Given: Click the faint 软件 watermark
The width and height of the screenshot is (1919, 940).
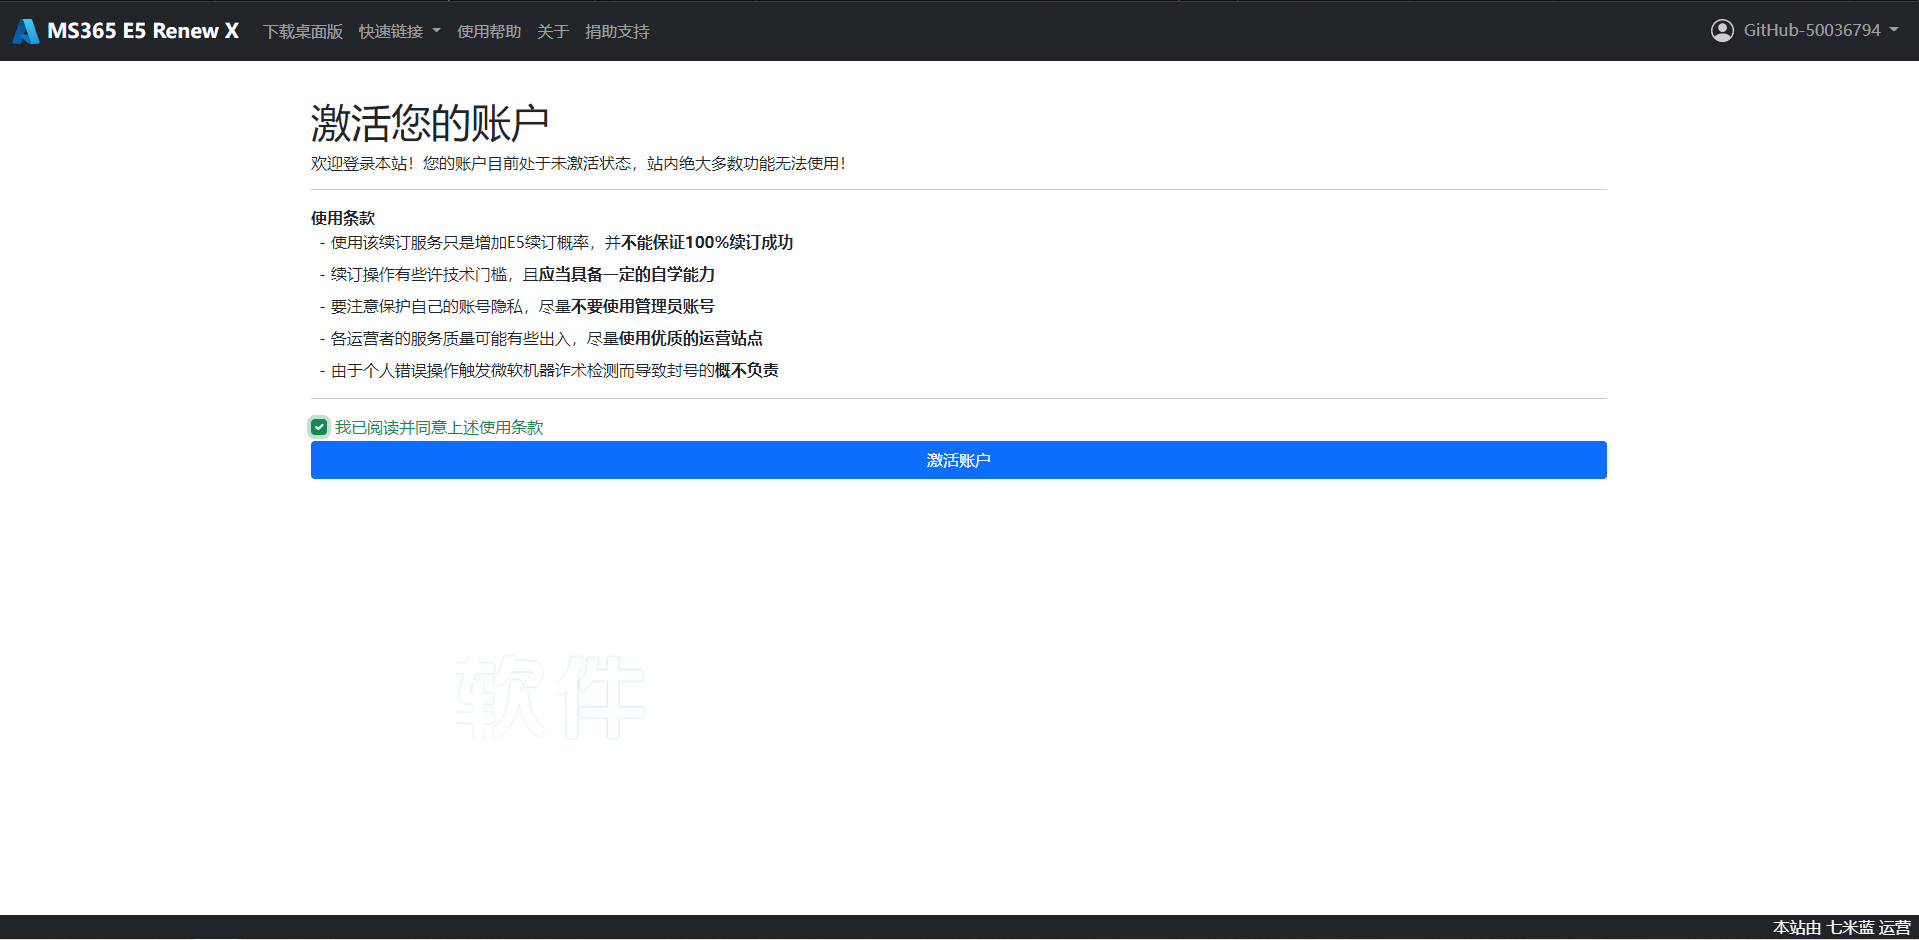Looking at the screenshot, I should 550,697.
